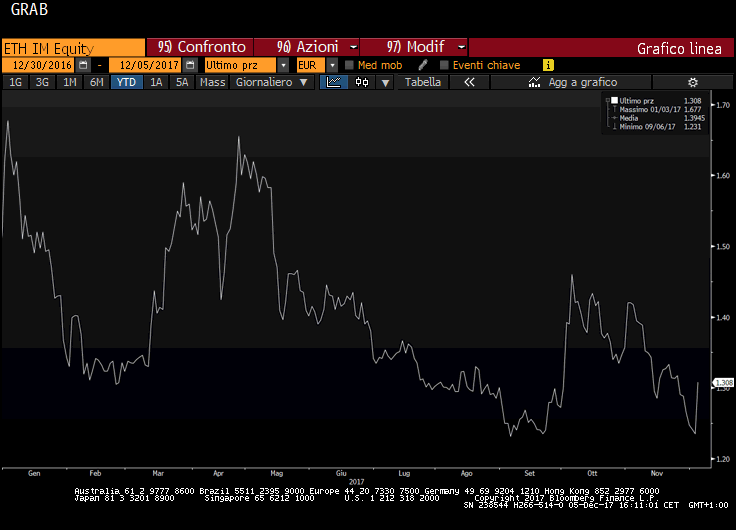The height and width of the screenshot is (530, 736).
Task: Toggle the Eventi chiave checkbox
Action: [x=444, y=65]
